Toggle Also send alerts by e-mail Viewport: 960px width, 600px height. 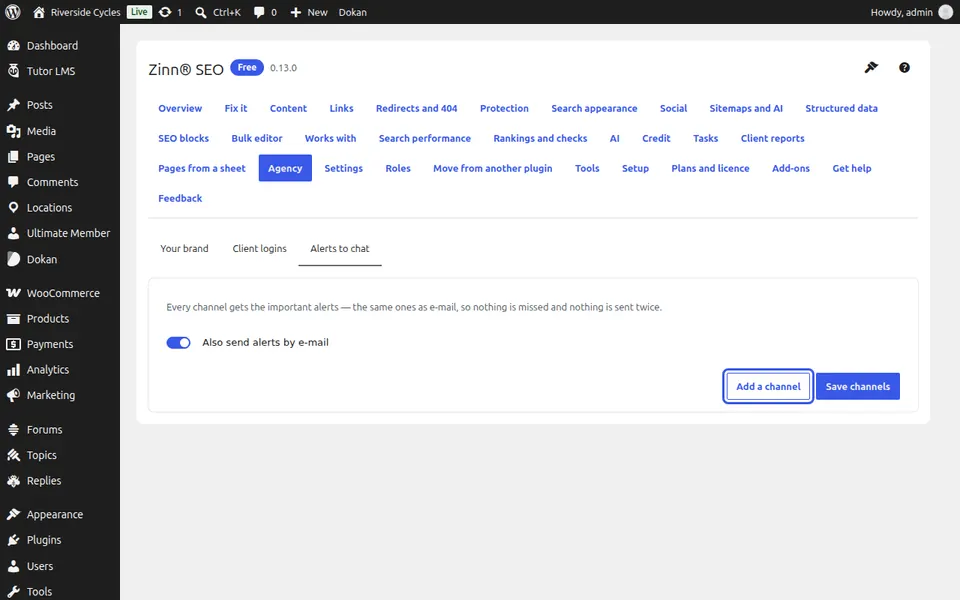click(178, 343)
